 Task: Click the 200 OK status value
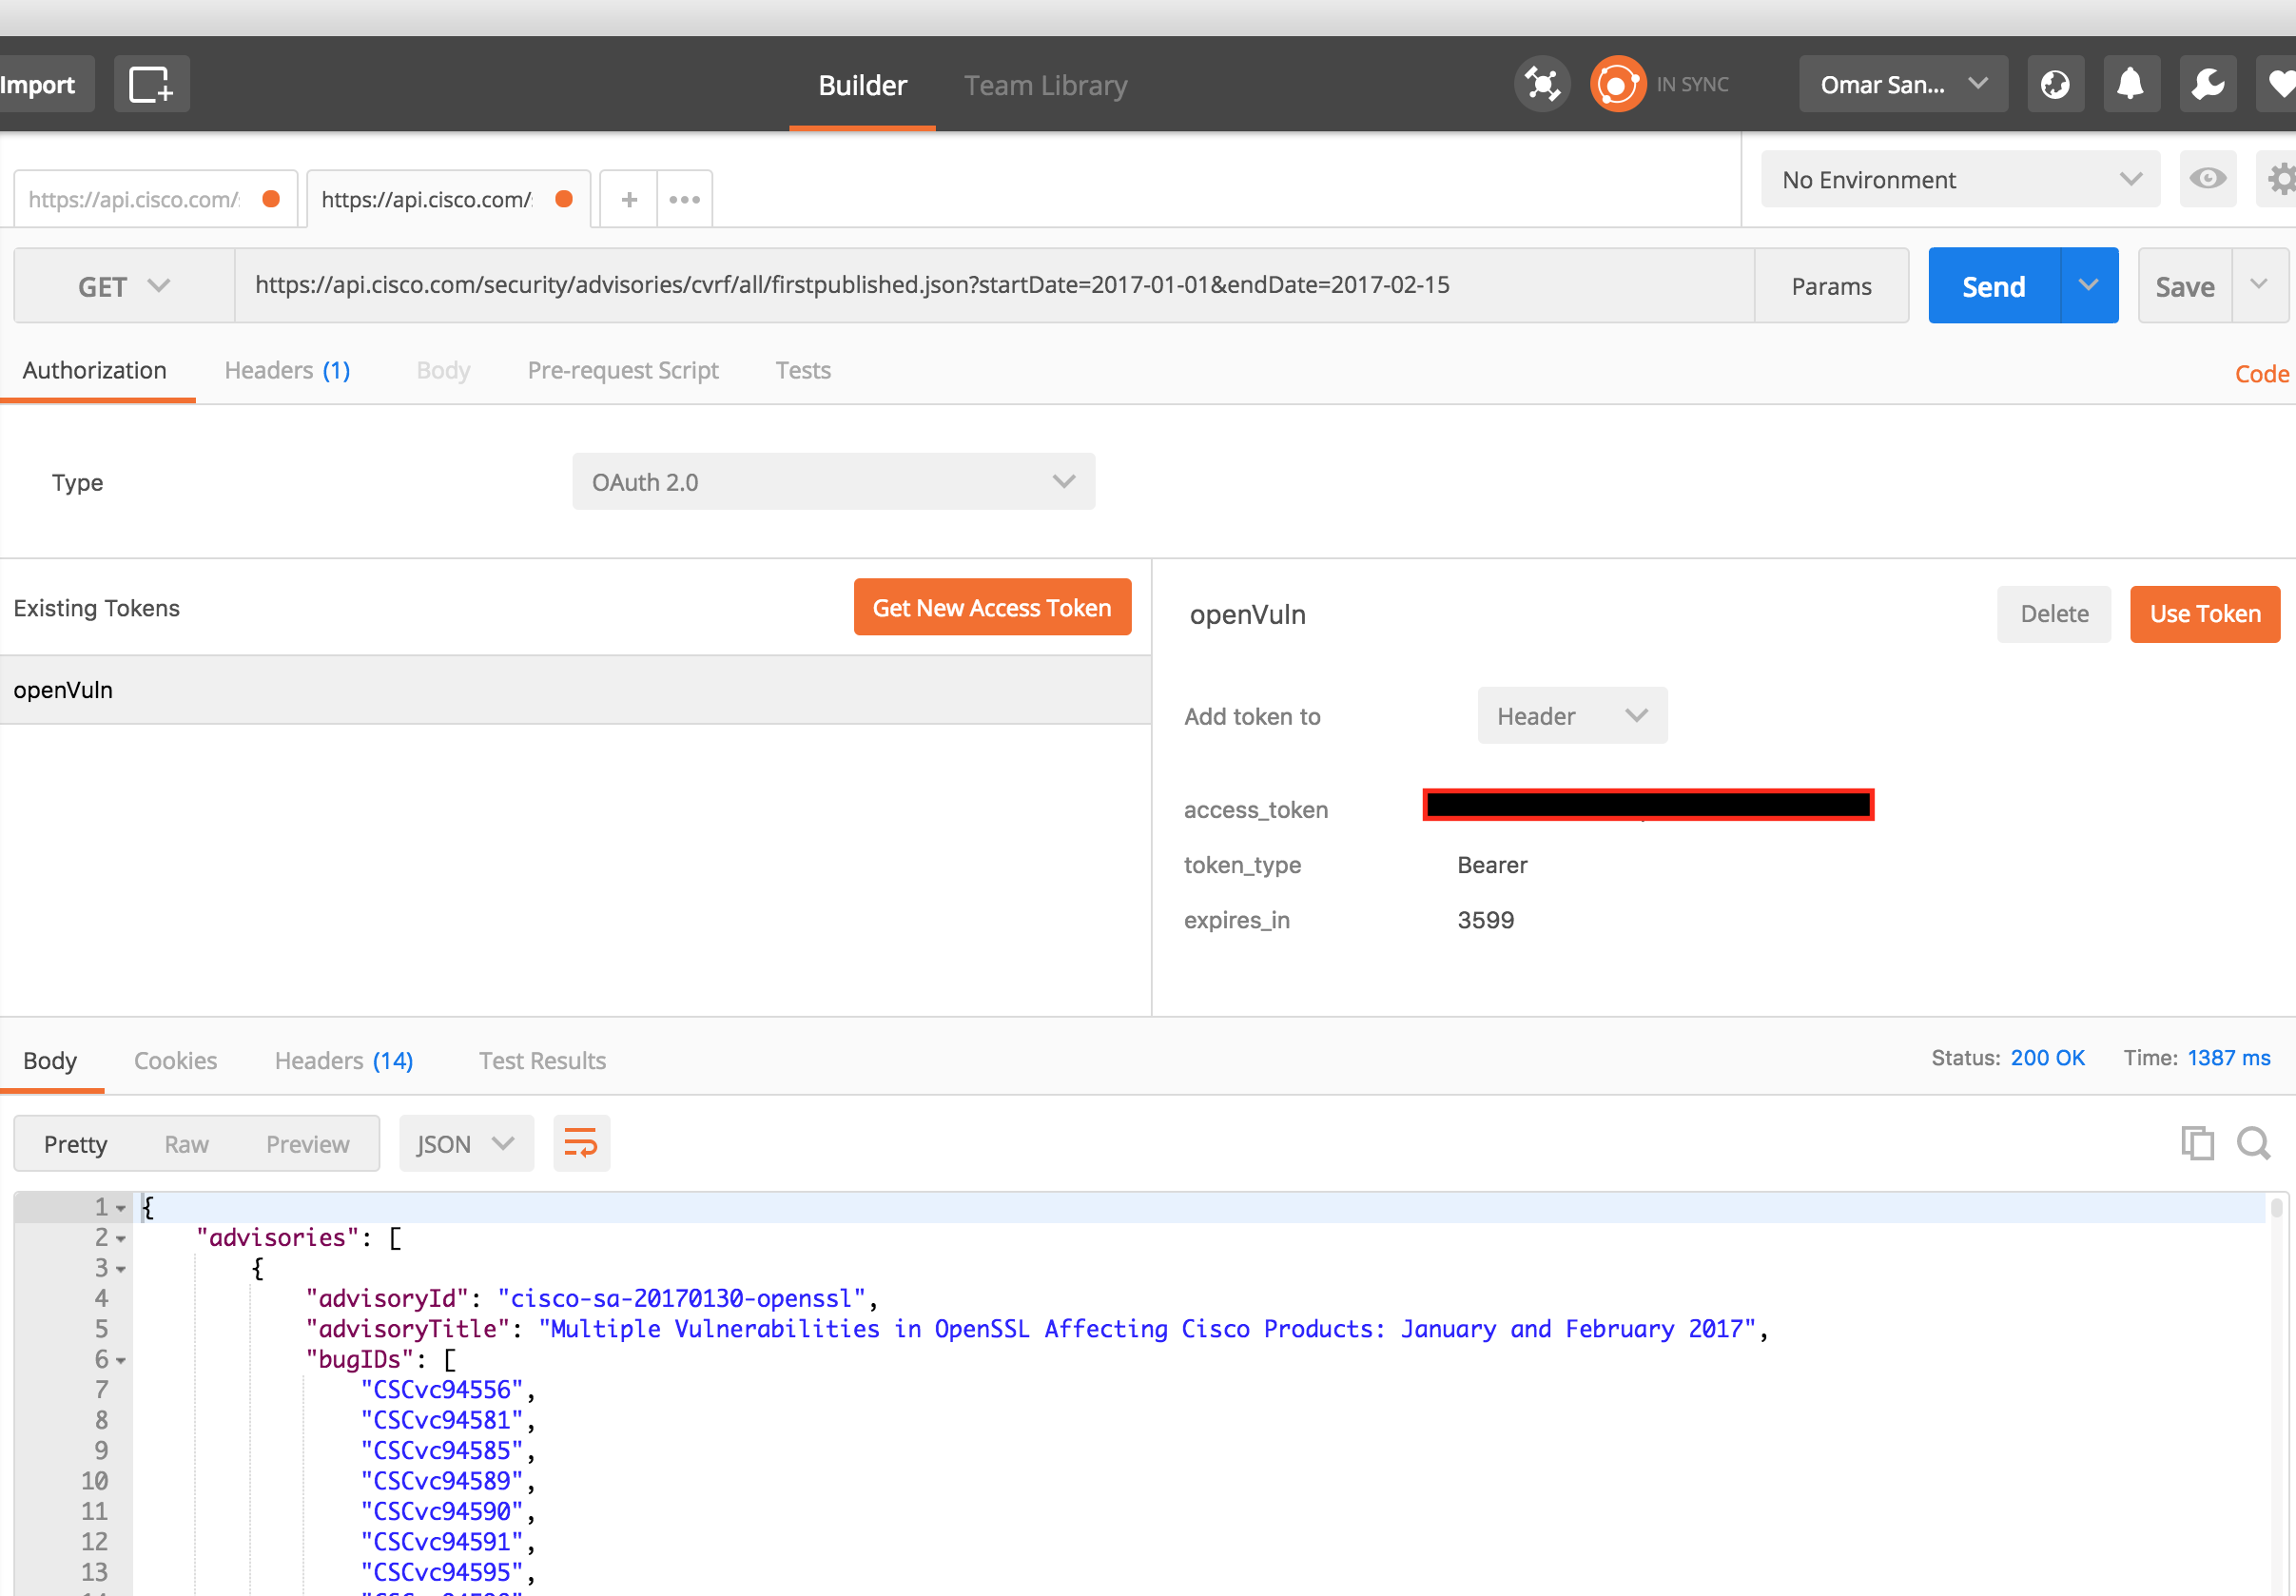point(2047,1058)
